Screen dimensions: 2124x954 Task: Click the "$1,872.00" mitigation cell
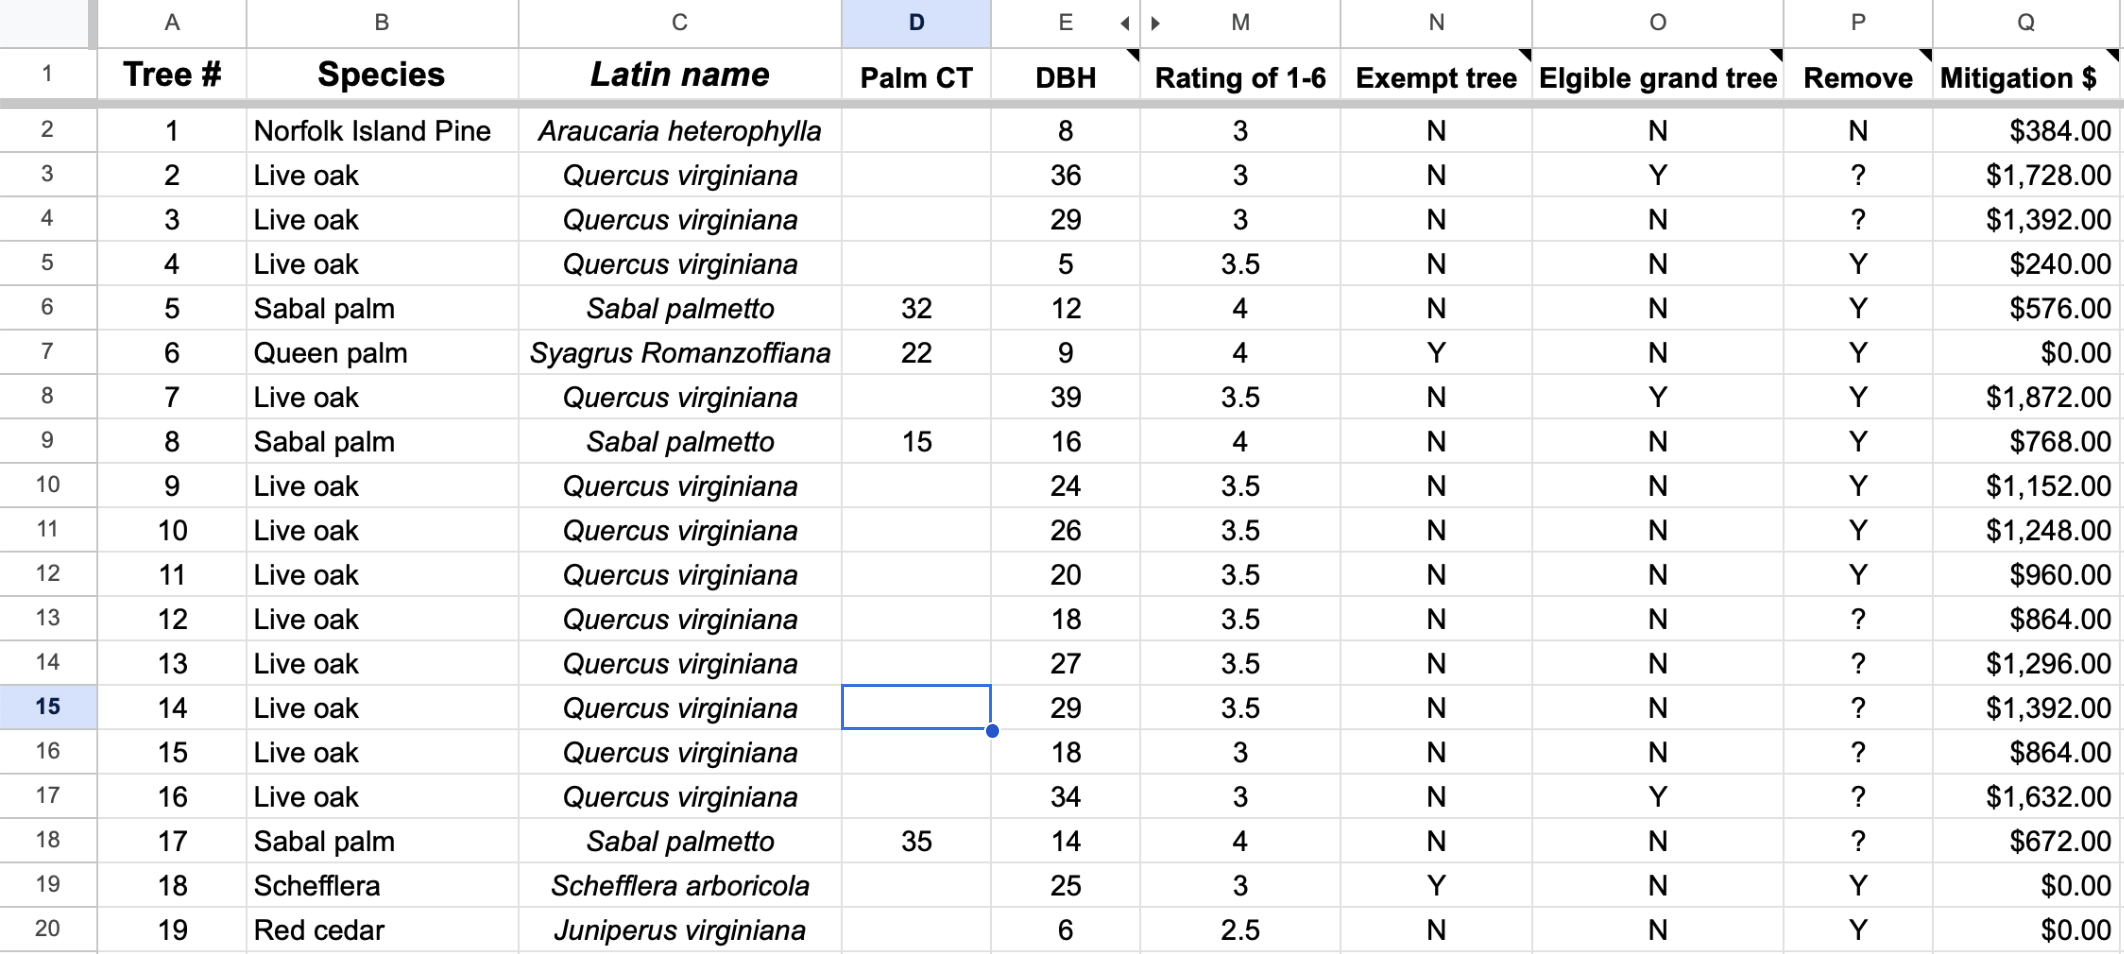click(2028, 397)
